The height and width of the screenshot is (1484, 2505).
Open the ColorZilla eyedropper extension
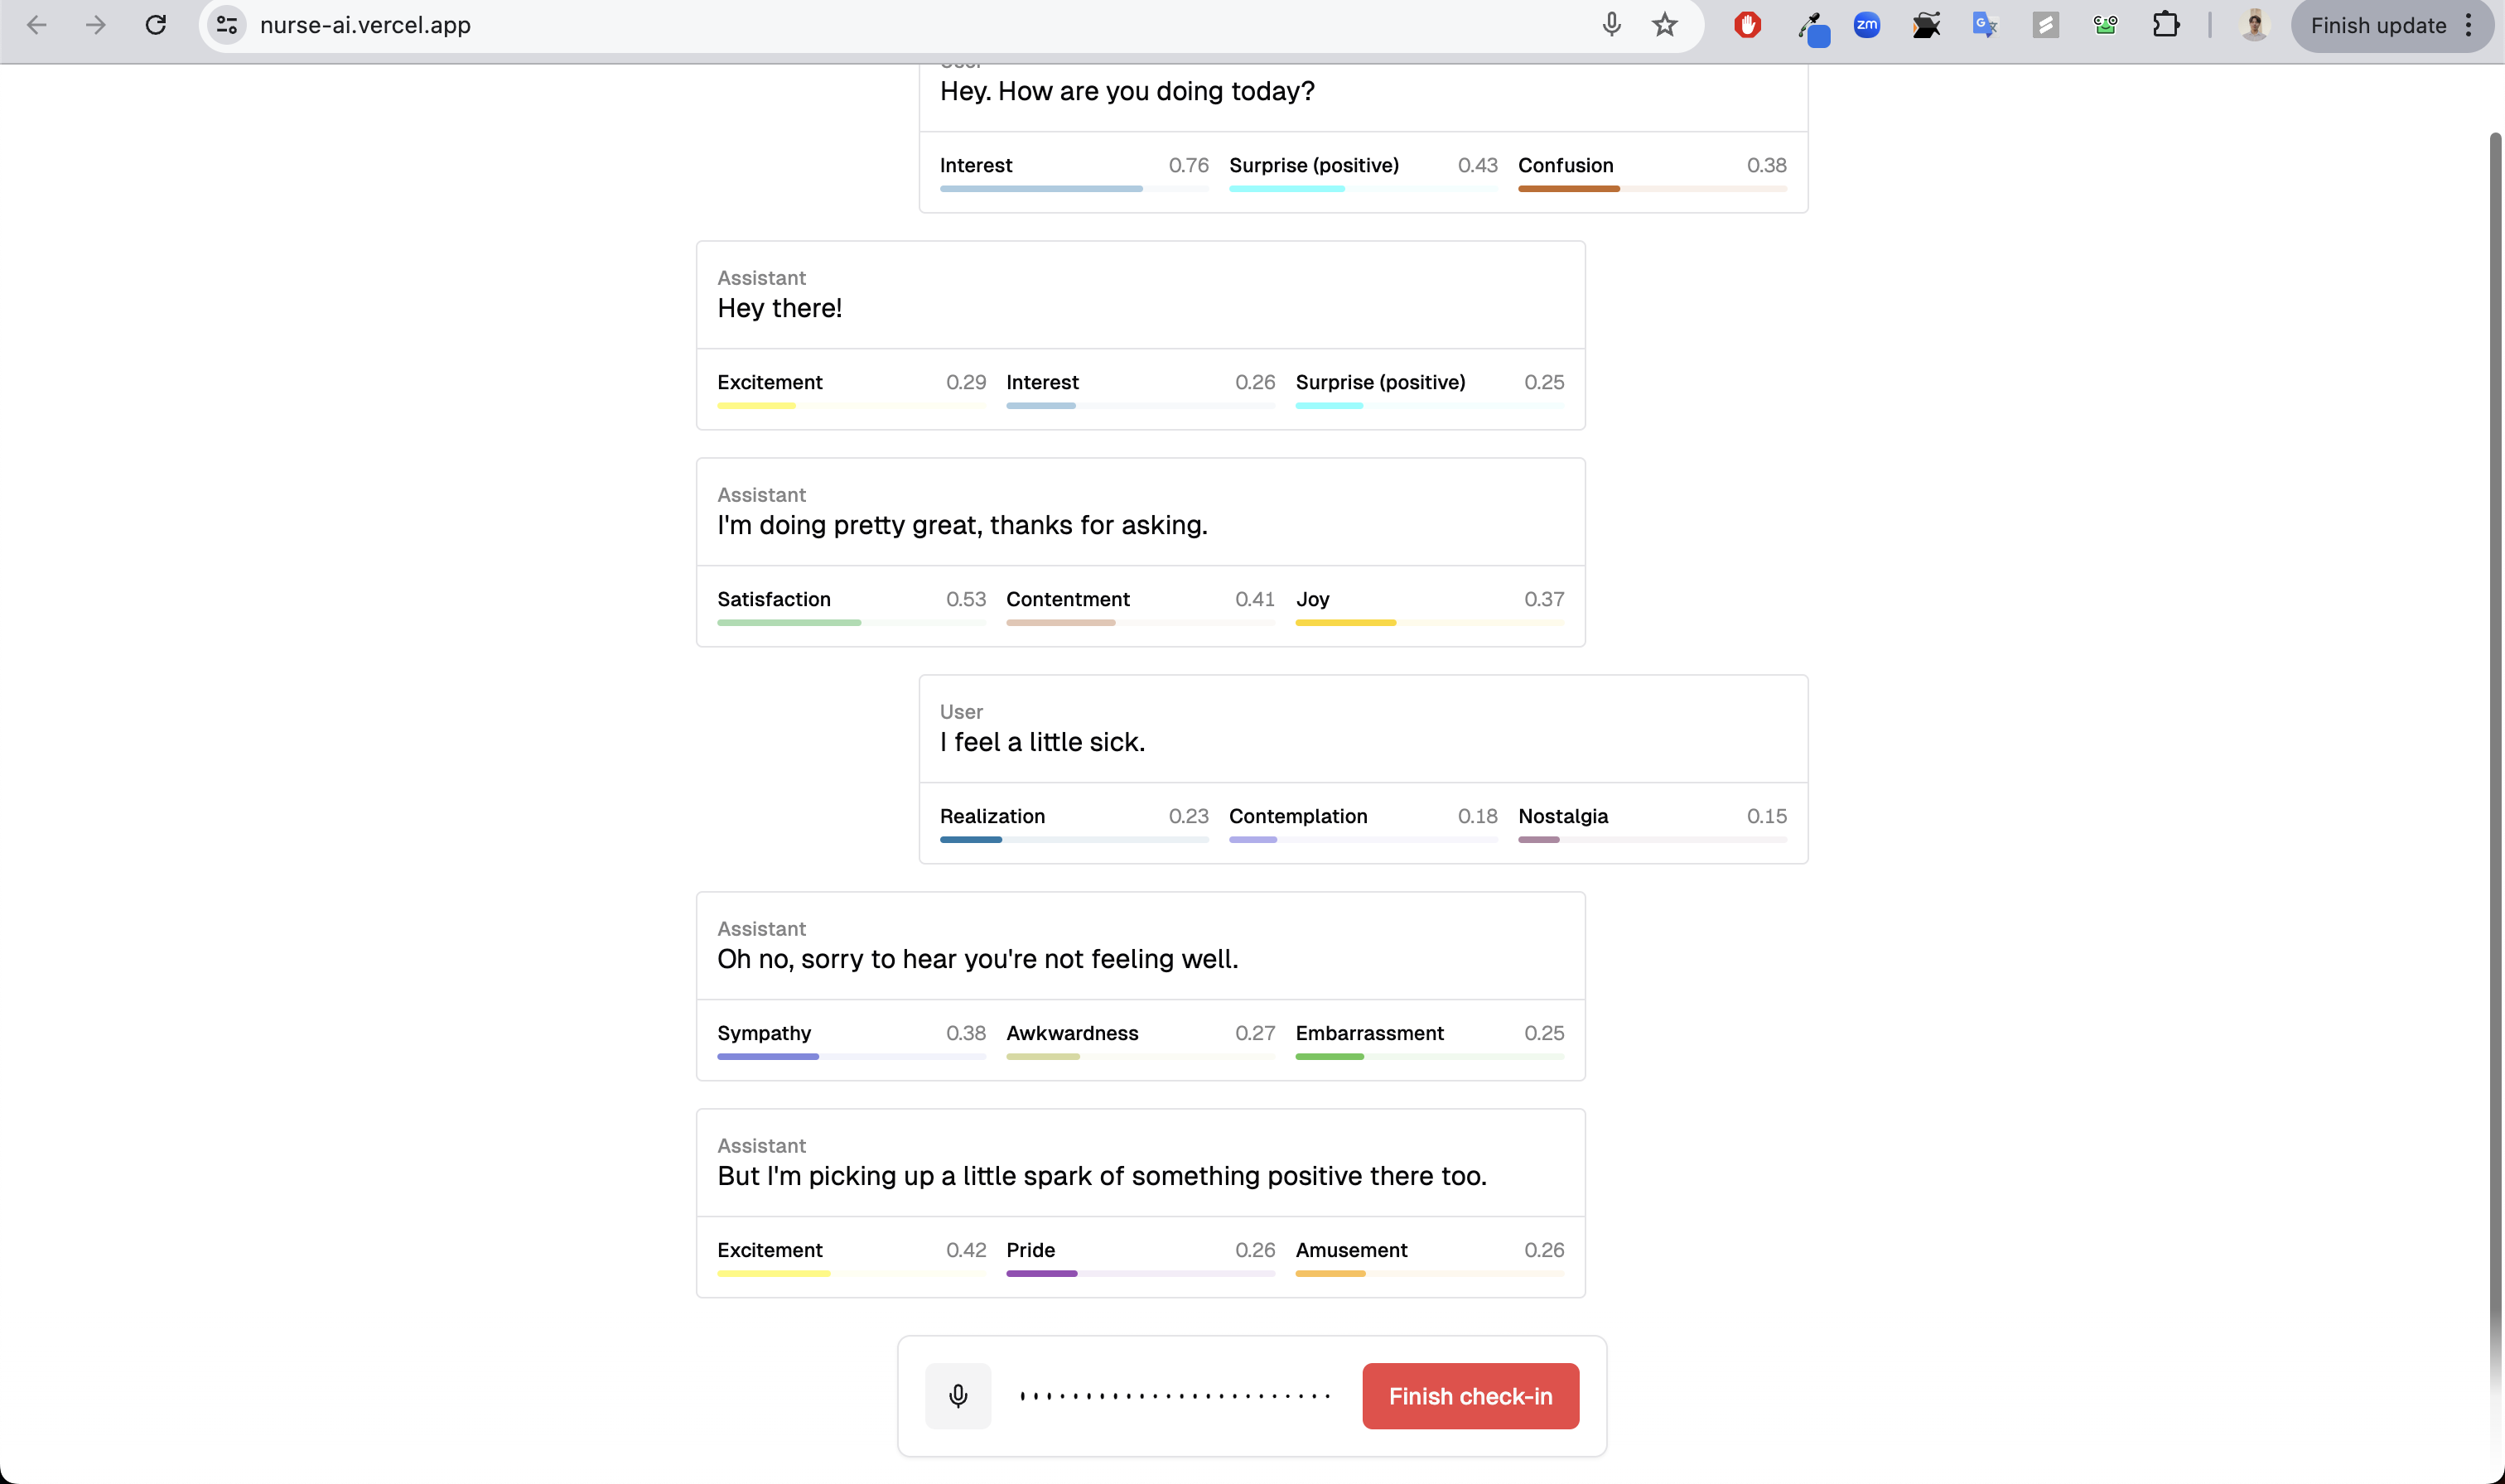1811,27
